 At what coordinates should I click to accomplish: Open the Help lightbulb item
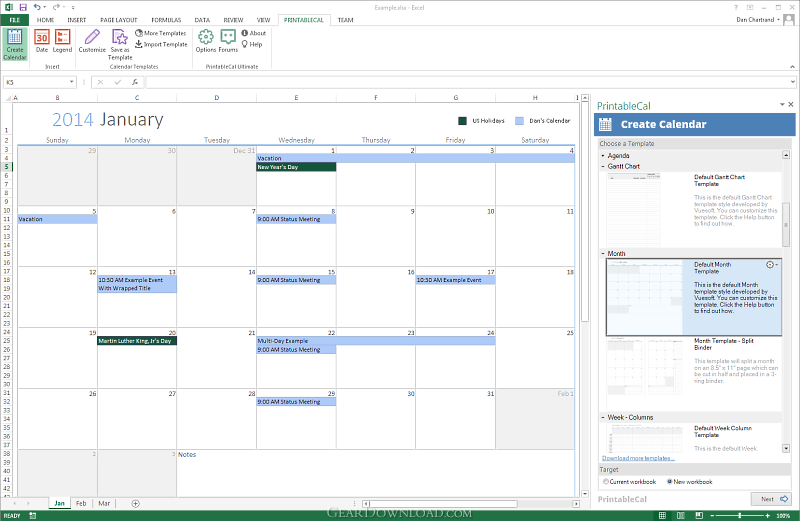pos(252,44)
